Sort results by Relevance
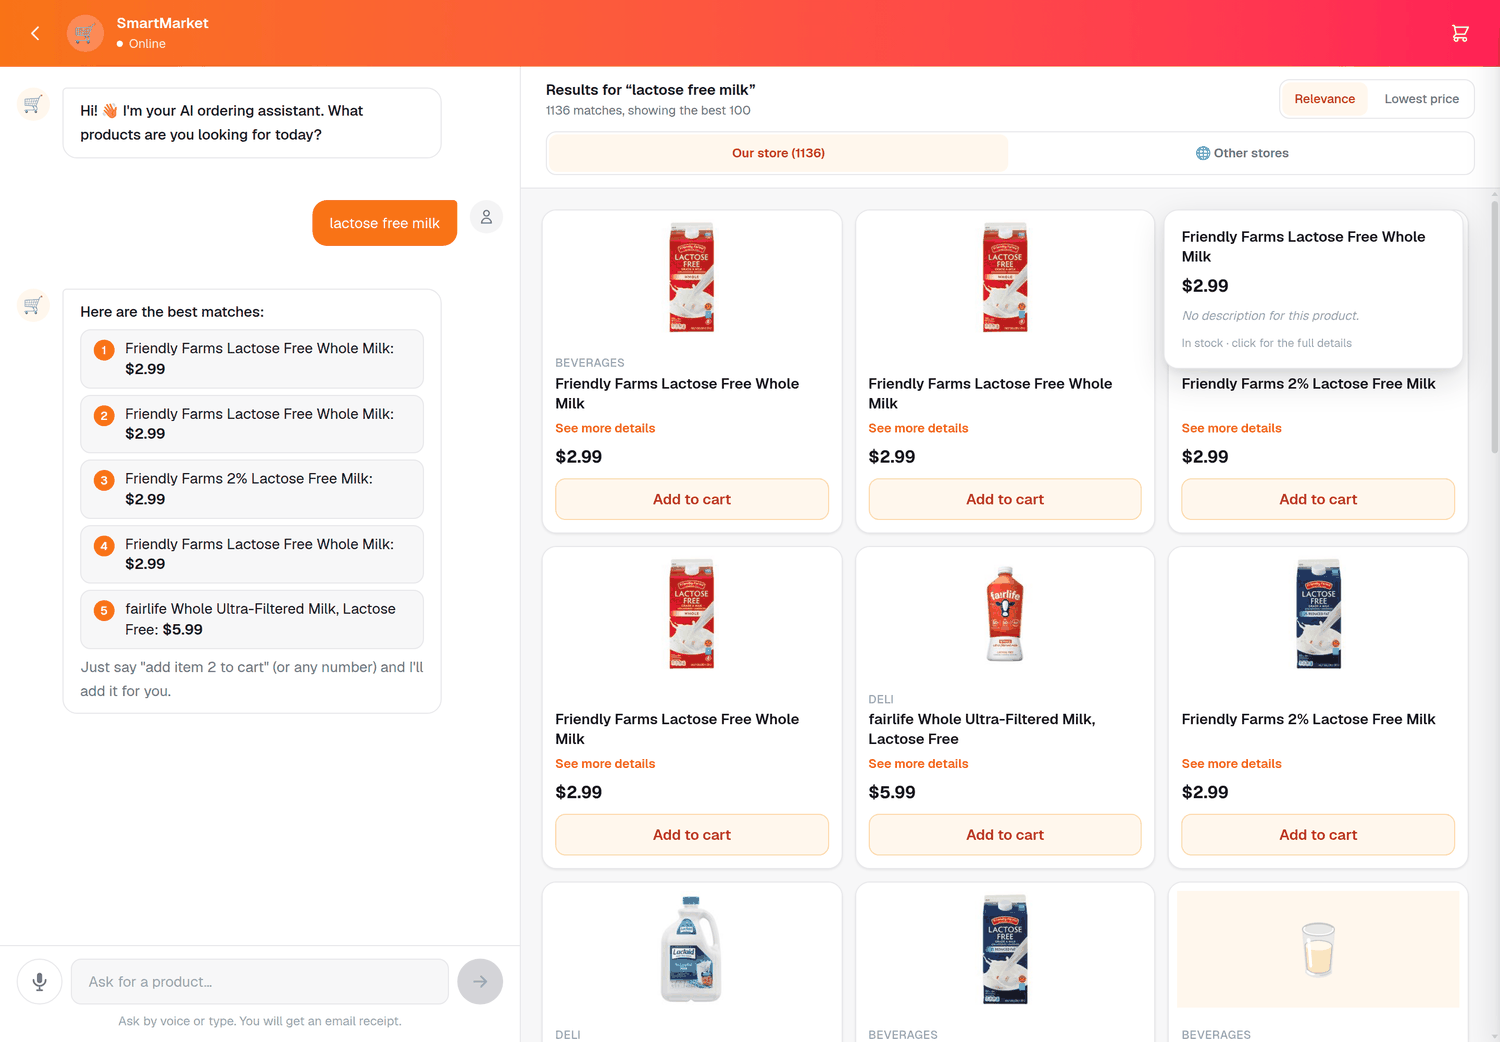 tap(1325, 99)
